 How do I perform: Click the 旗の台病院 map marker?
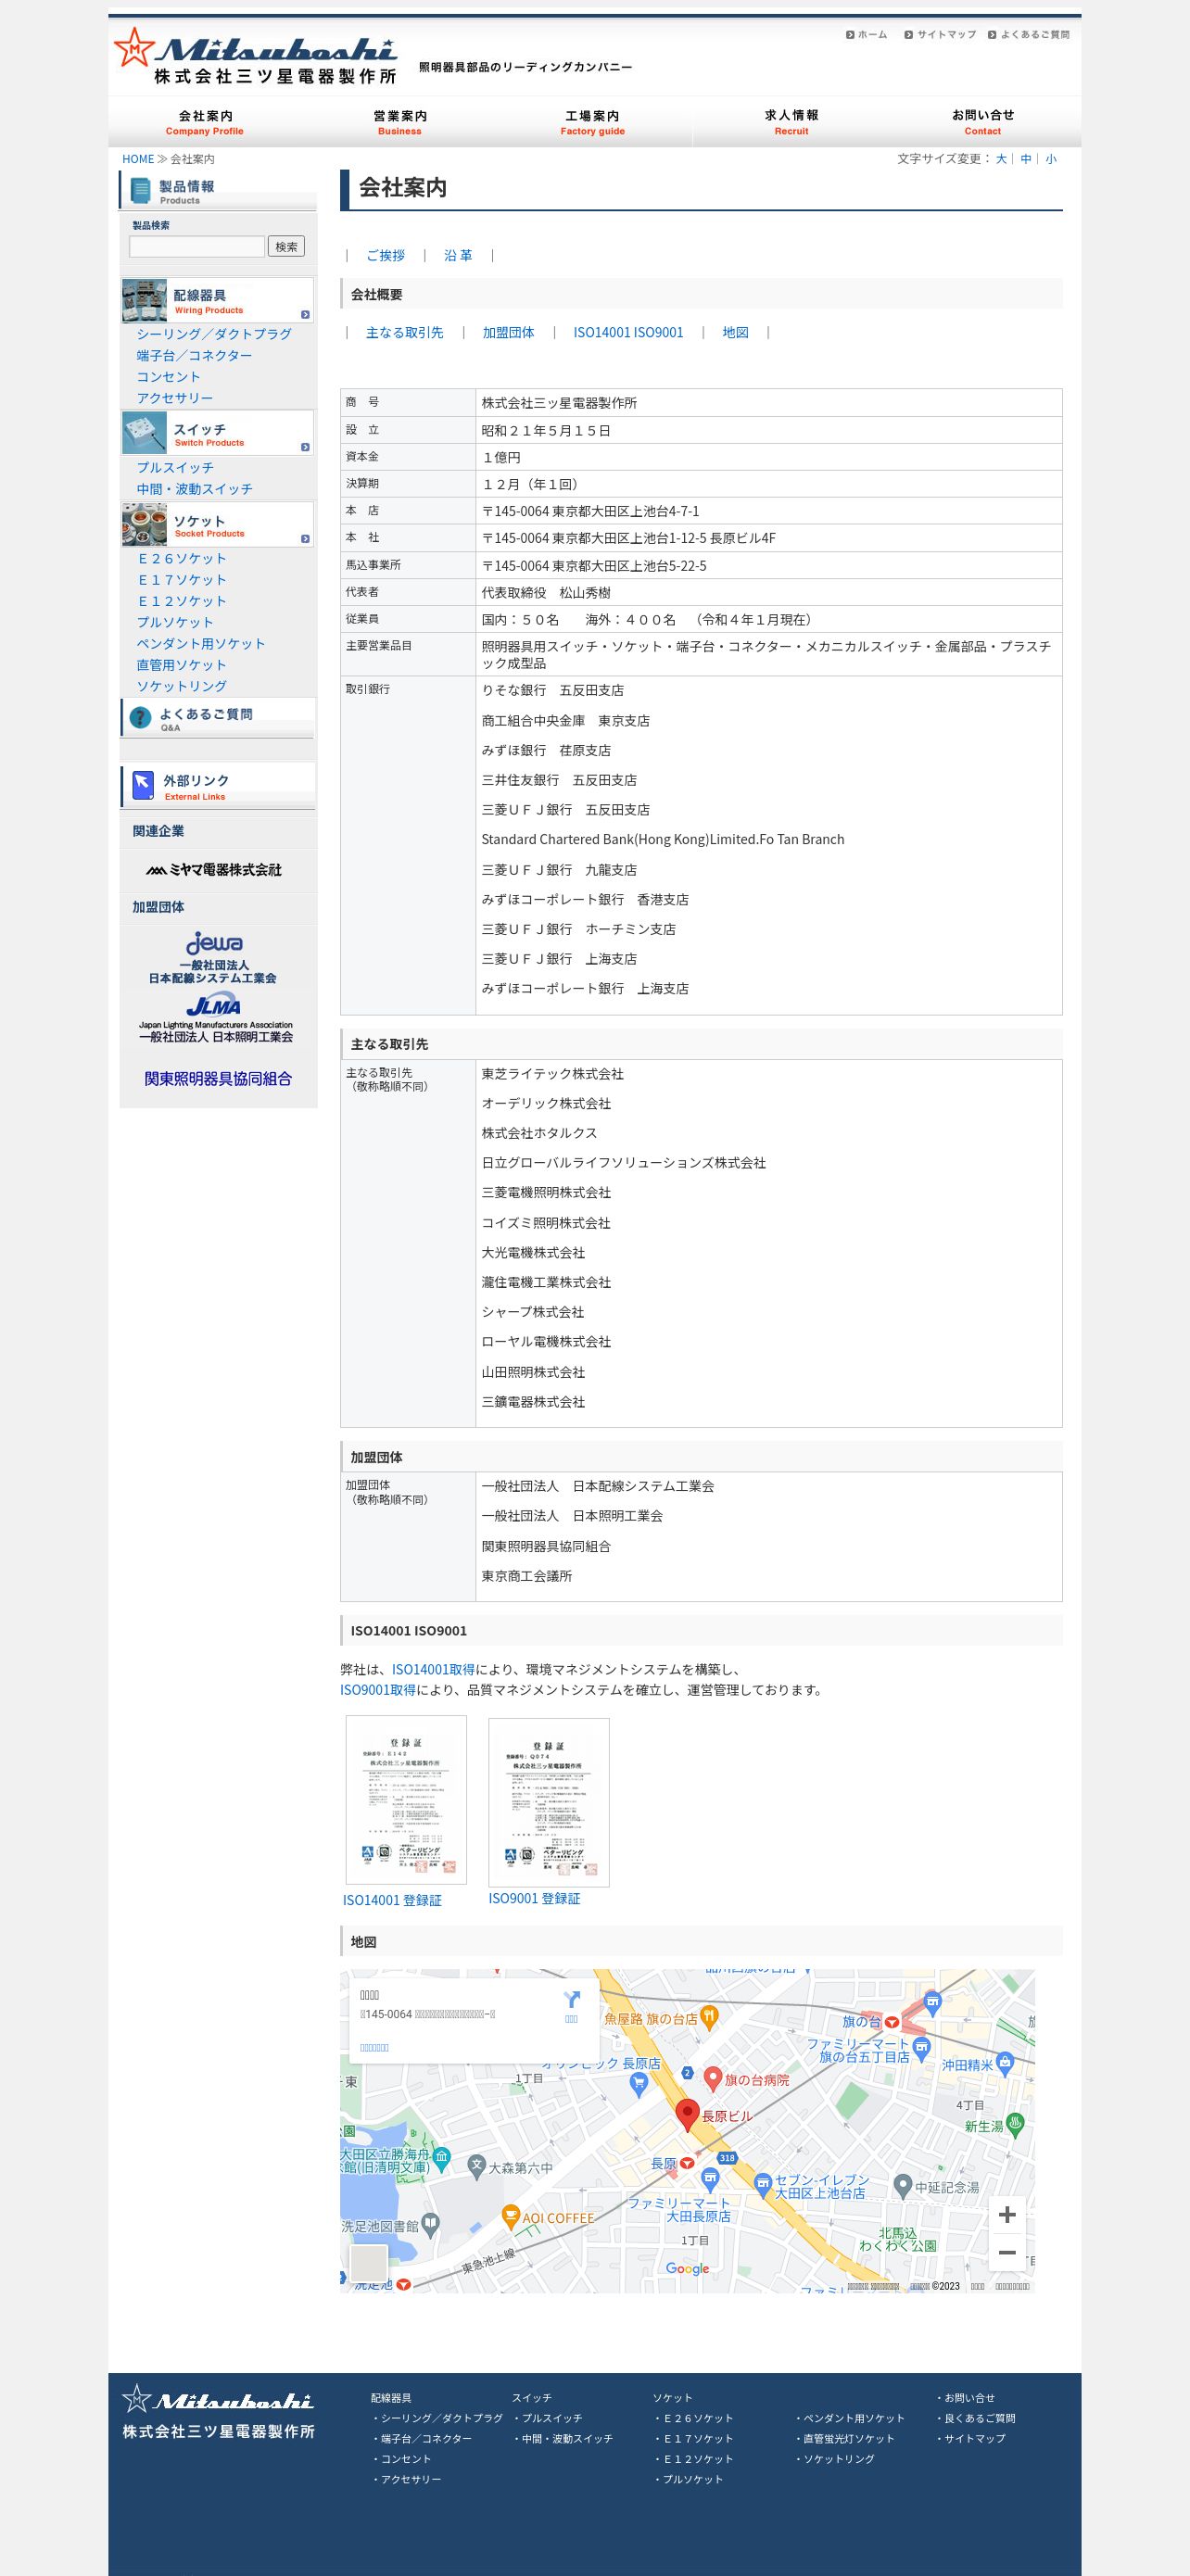tap(713, 2079)
